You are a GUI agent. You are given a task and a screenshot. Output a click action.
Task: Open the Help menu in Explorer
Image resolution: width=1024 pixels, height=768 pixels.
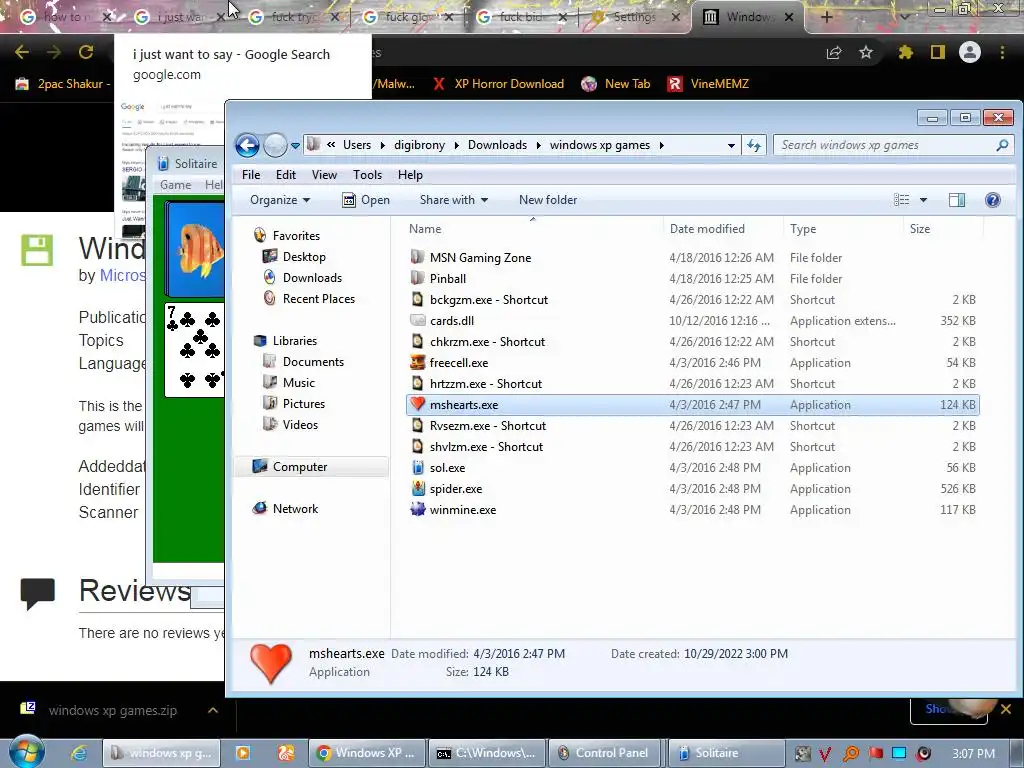pyautogui.click(x=410, y=175)
